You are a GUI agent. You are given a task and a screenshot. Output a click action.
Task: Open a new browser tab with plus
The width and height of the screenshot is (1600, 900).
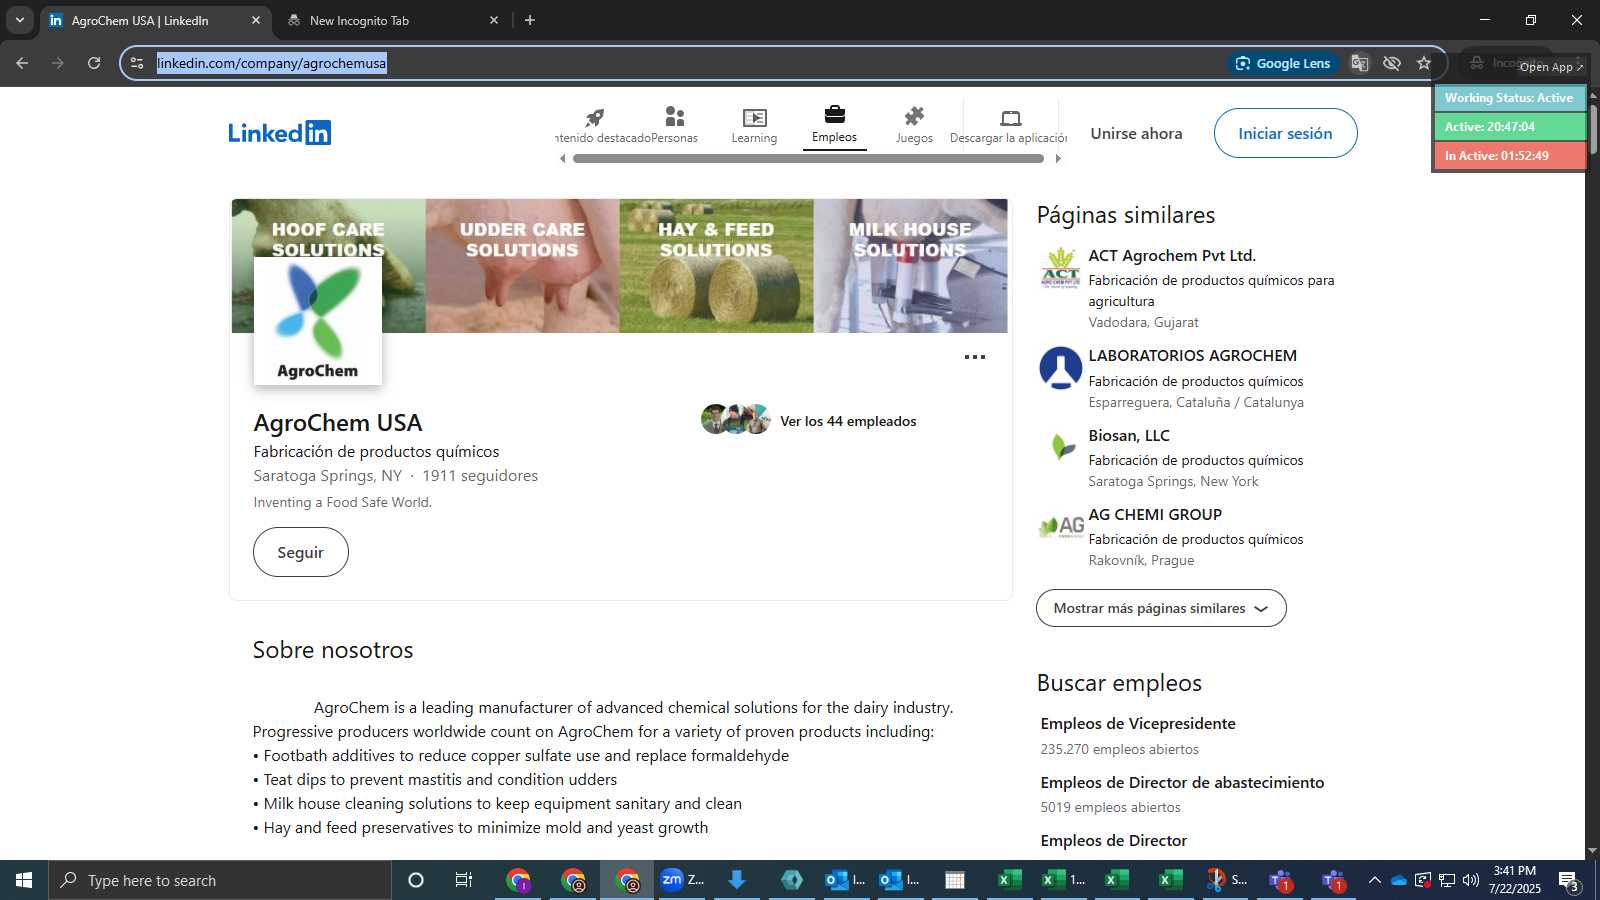pos(530,20)
